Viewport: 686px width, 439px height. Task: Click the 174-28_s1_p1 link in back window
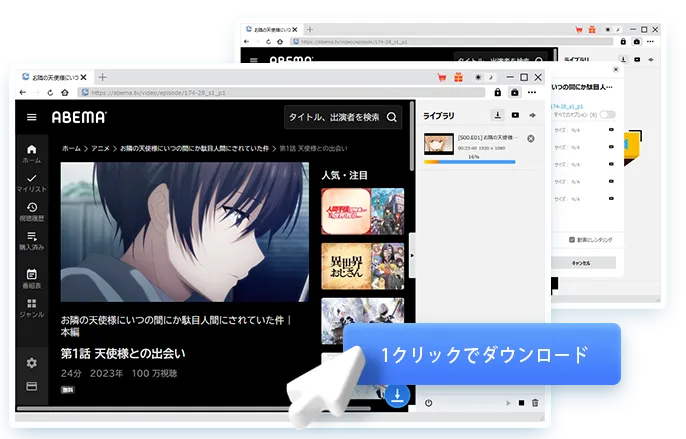pyautogui.click(x=567, y=106)
